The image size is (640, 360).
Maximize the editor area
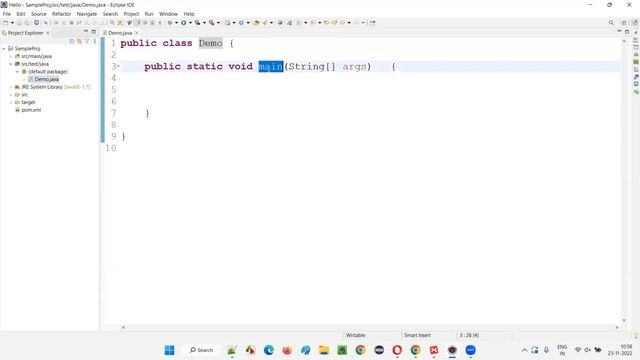point(627,31)
